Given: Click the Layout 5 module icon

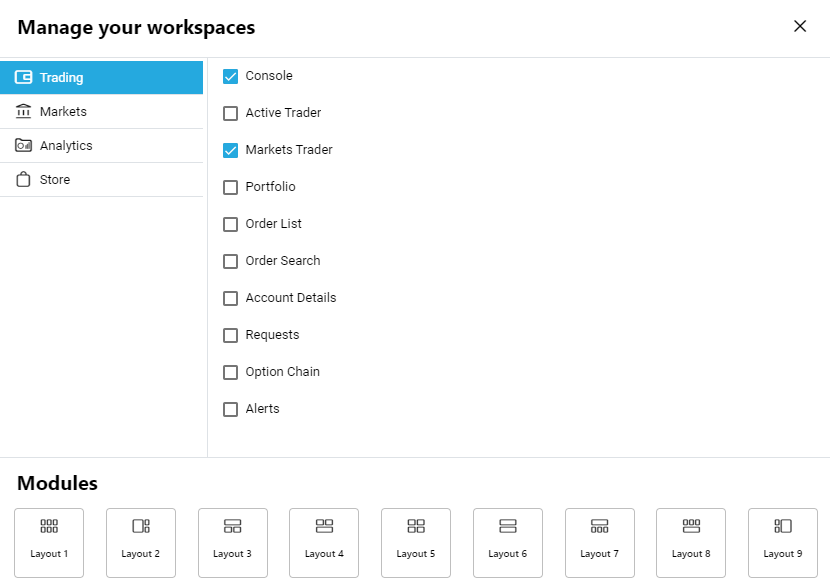Looking at the screenshot, I should pyautogui.click(x=416, y=542).
